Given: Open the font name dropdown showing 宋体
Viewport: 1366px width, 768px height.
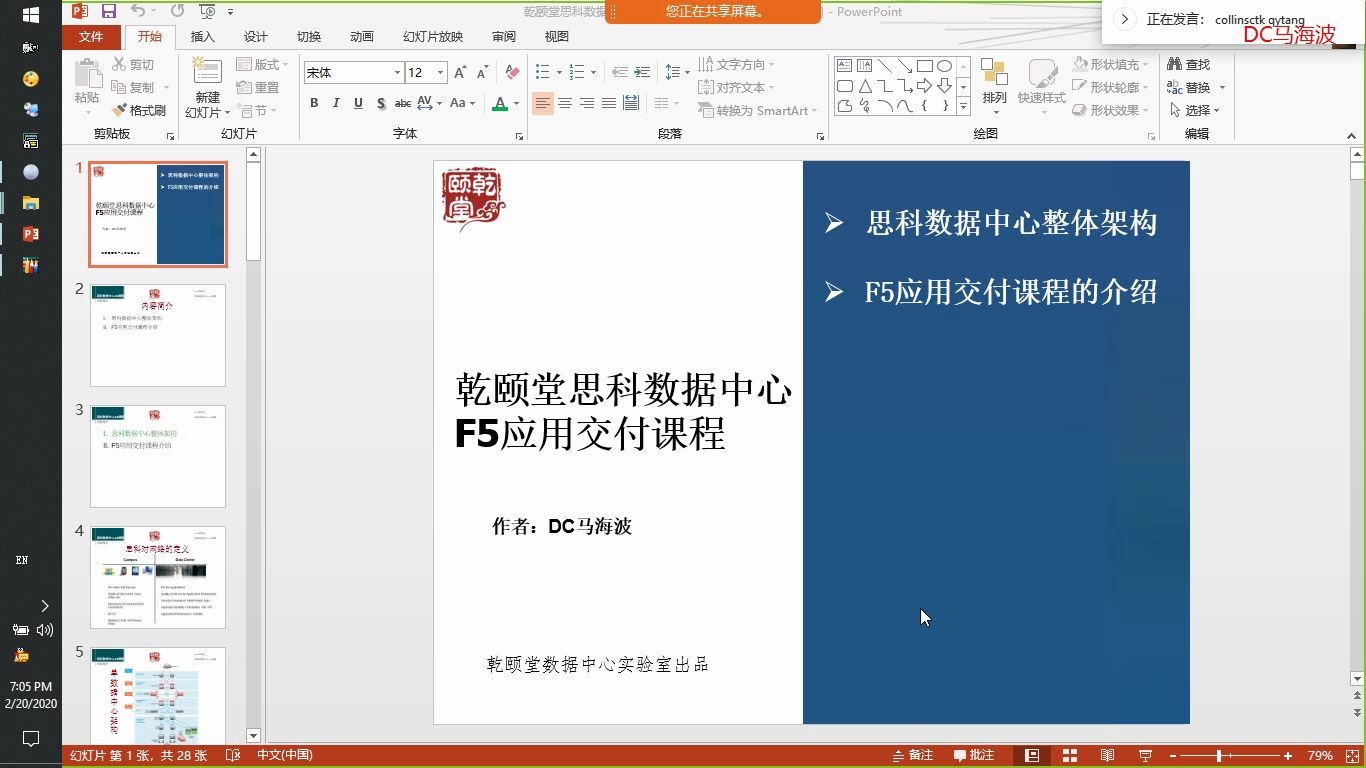Looking at the screenshot, I should pos(397,73).
